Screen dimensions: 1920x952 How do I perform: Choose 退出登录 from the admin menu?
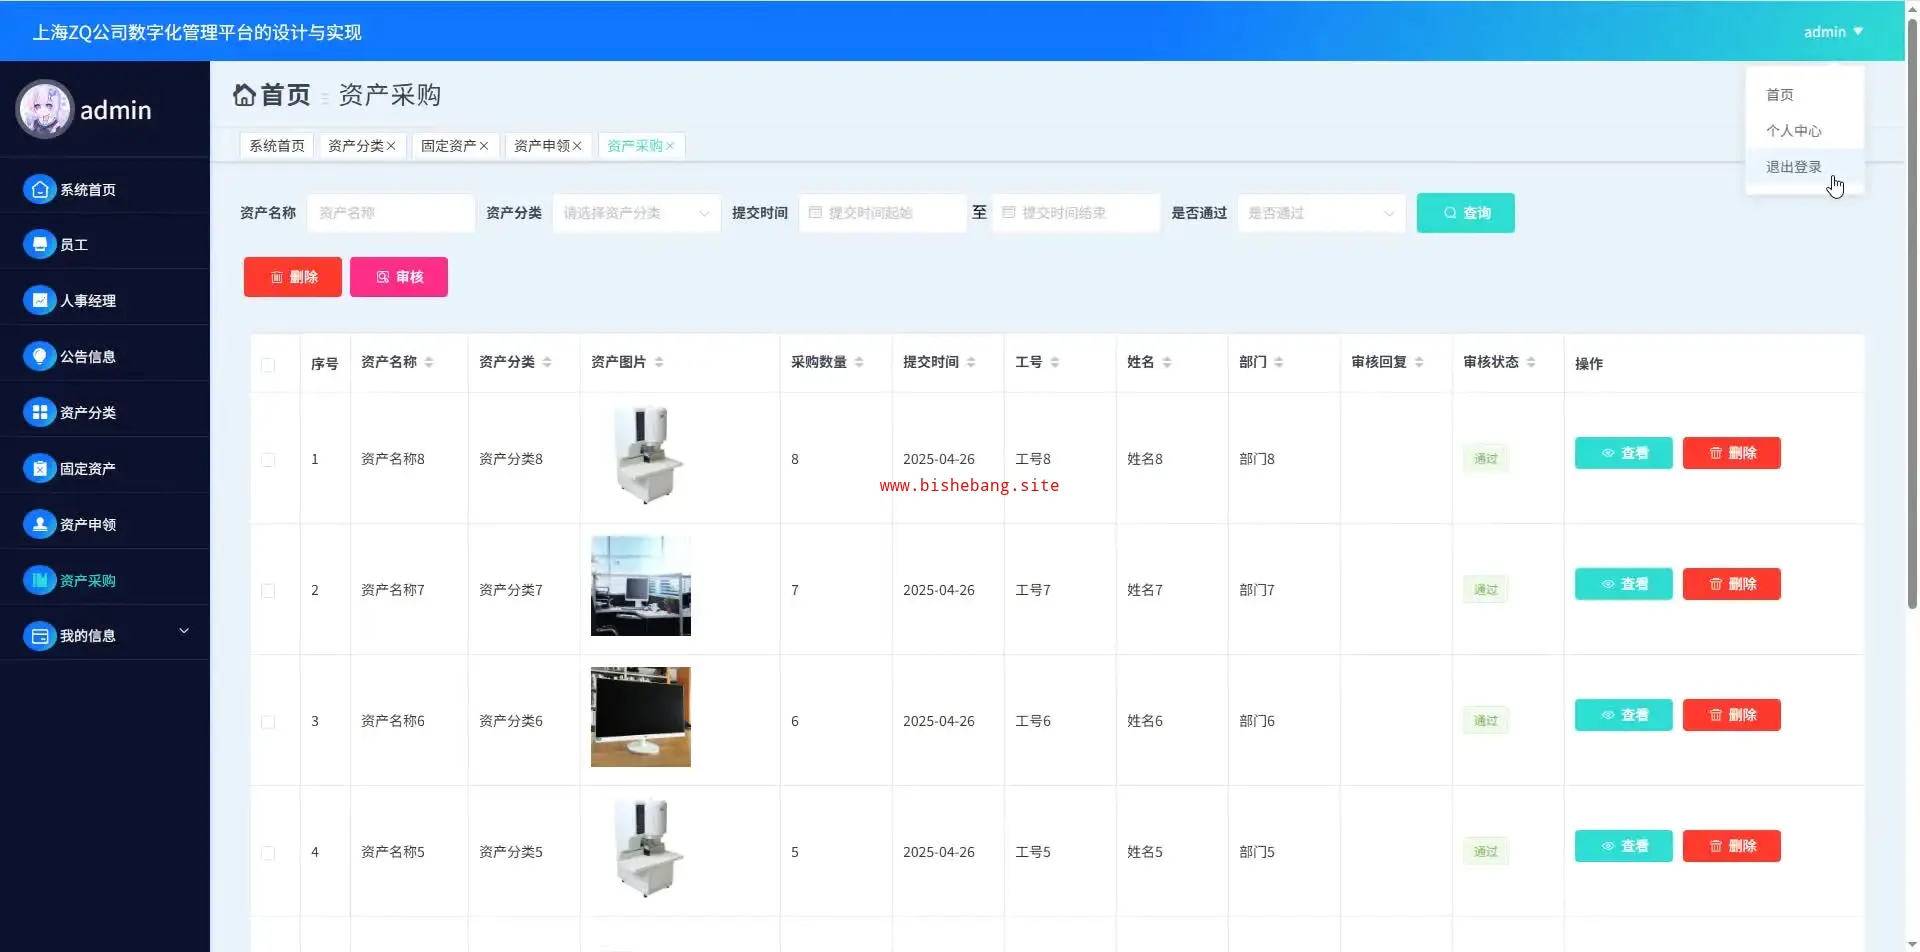tap(1793, 167)
